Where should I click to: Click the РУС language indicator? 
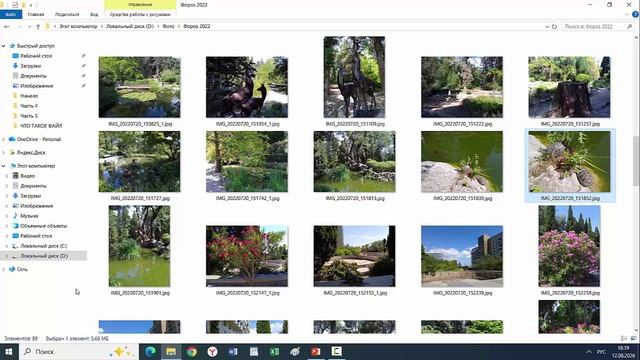point(601,351)
